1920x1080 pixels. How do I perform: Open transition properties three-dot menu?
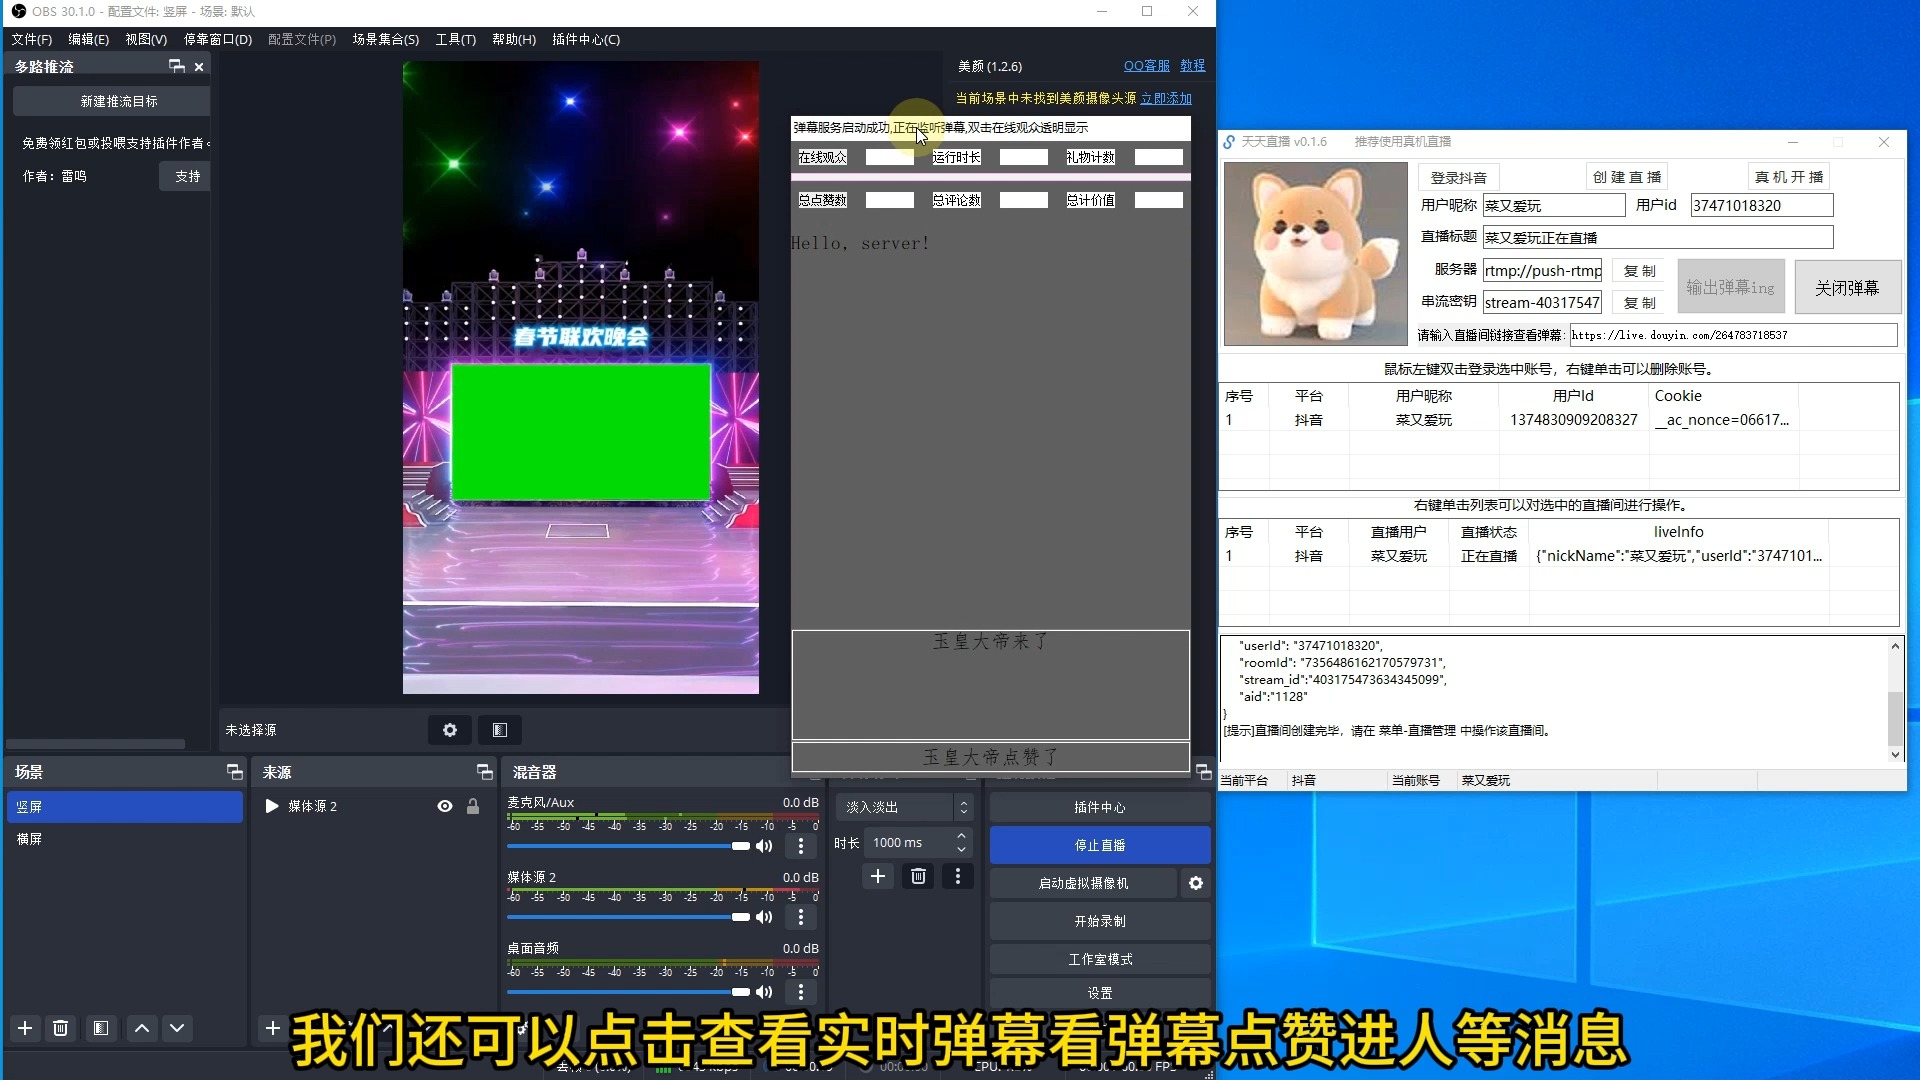click(958, 877)
